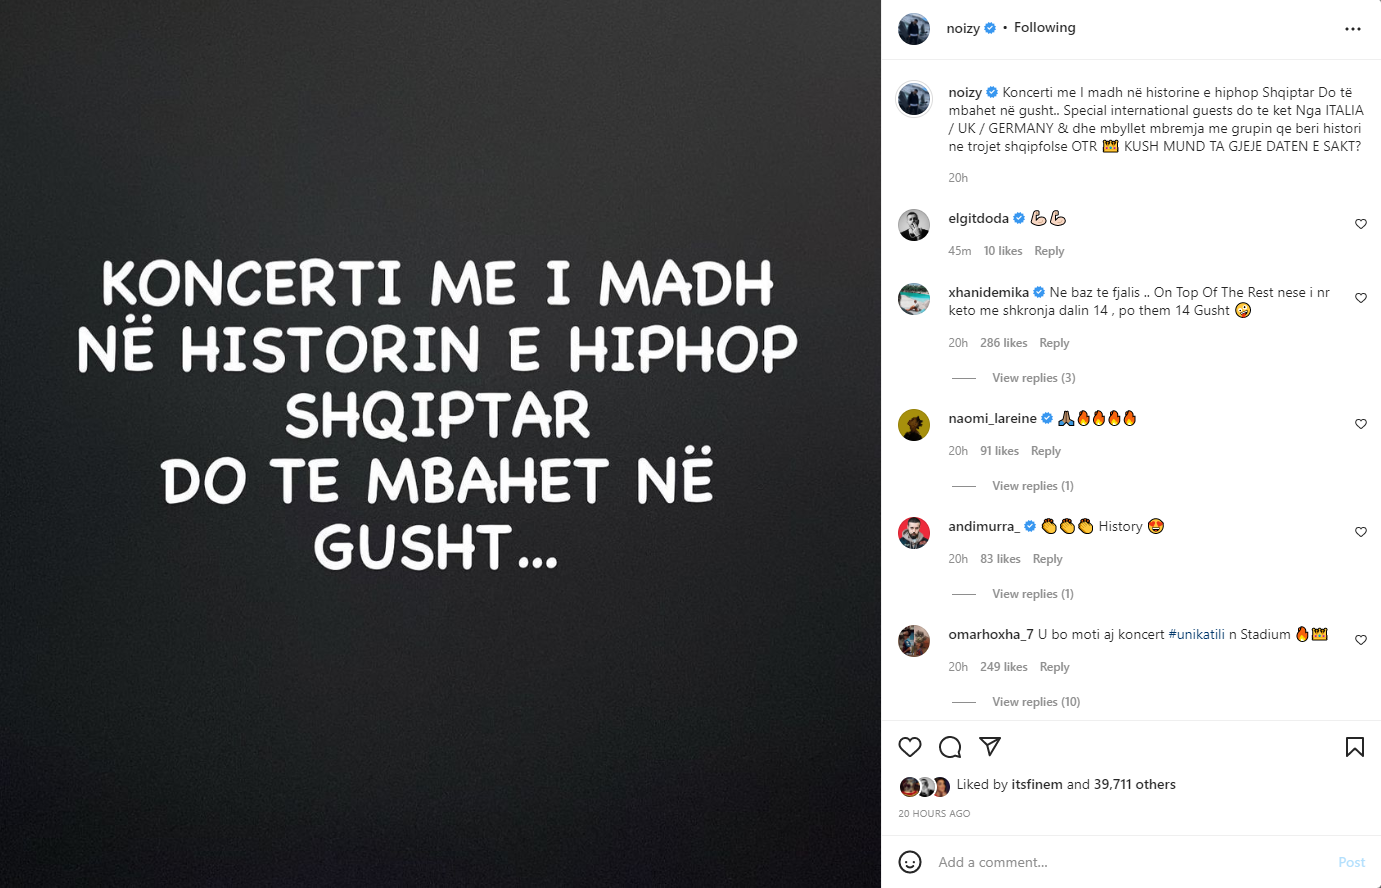This screenshot has width=1381, height=888.
Task: Open noizy's profile picture in the post header
Action: coord(914,29)
